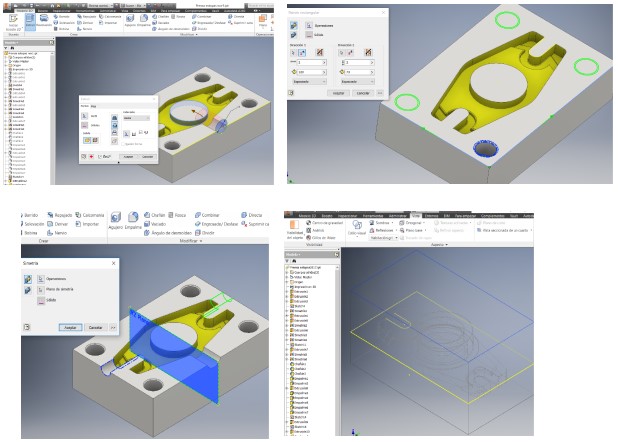Click Visibilidad del objeto in Vista ribbon
Screen dimensions: 618x442
point(295,229)
